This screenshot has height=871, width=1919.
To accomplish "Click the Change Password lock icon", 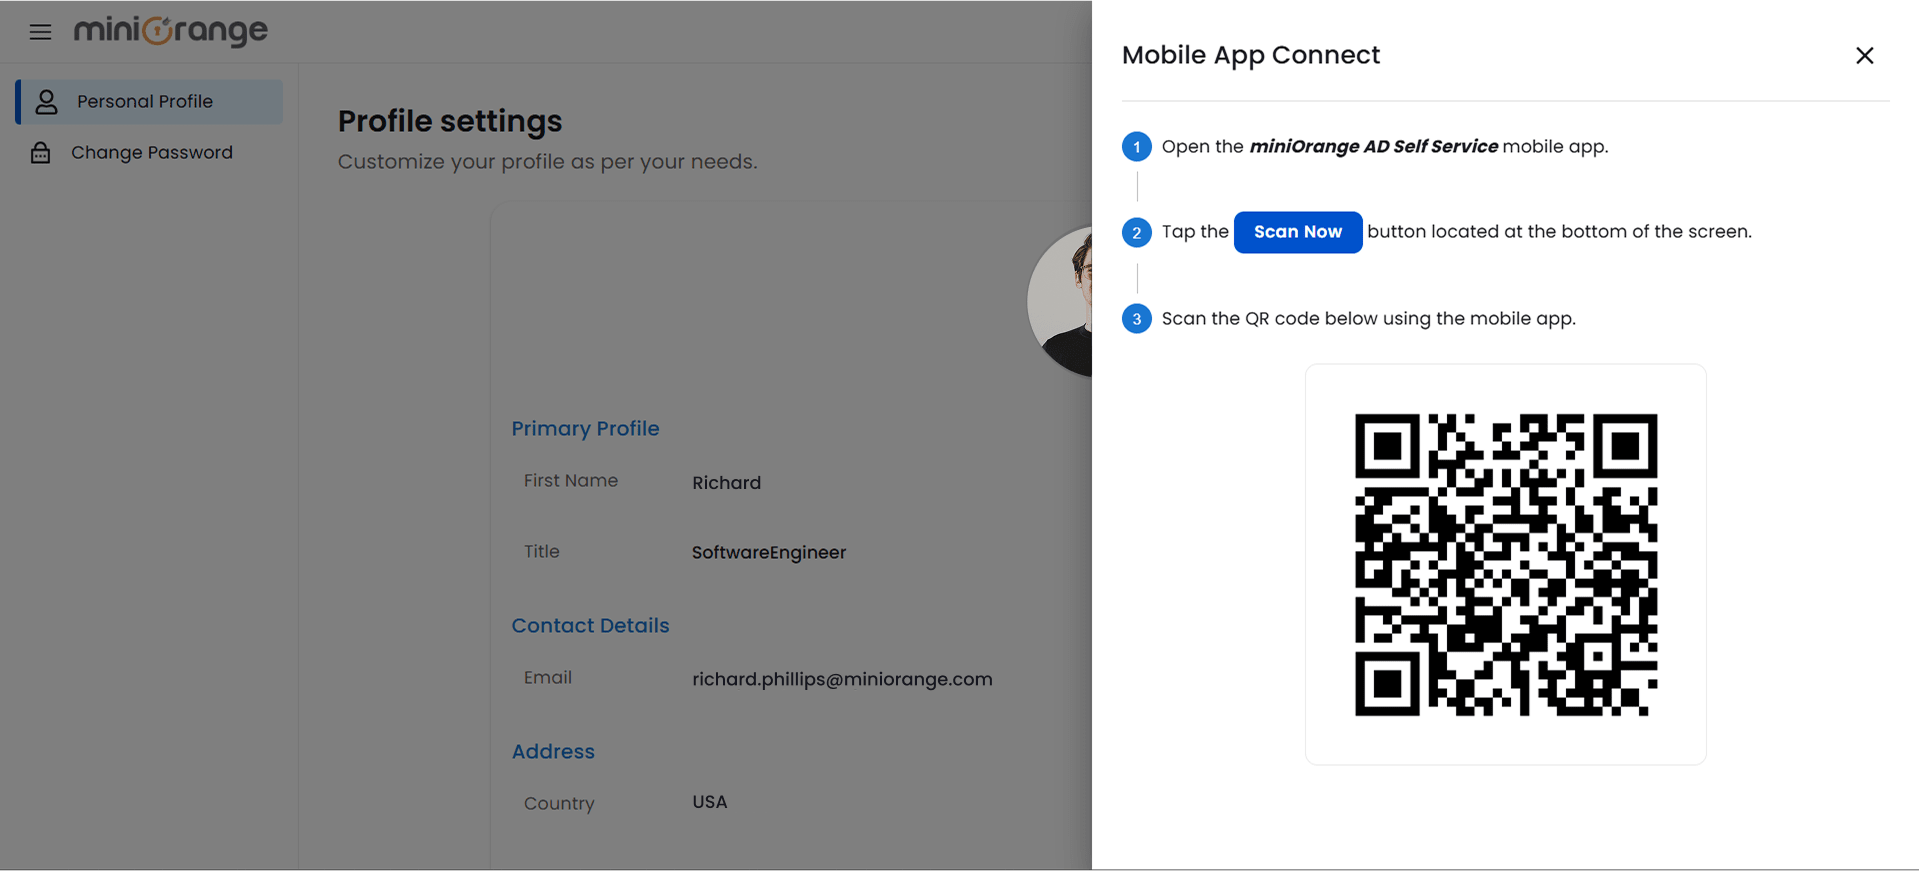I will tap(40, 153).
